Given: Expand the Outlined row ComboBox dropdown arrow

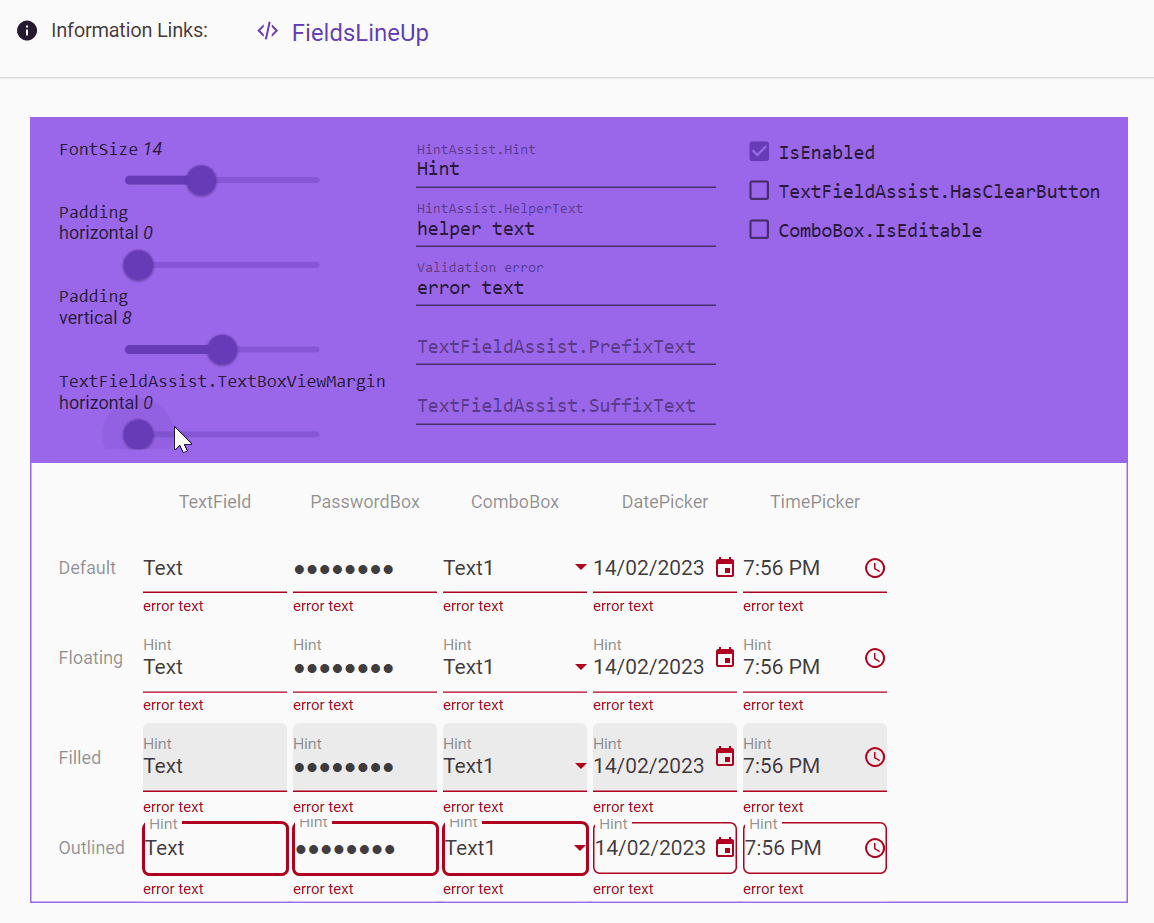Looking at the screenshot, I should pos(580,848).
